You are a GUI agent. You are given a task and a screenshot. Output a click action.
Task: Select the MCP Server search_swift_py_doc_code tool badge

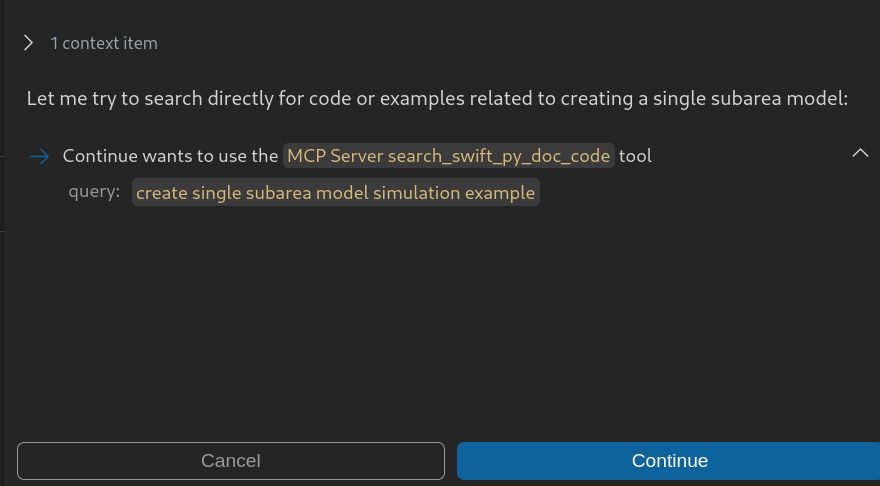coord(448,156)
